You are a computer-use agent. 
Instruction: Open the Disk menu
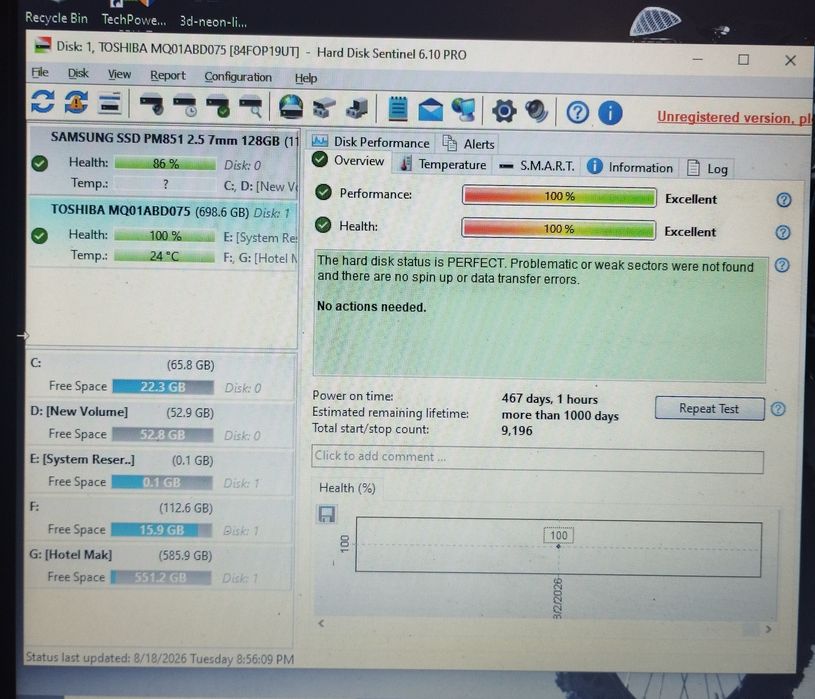(x=78, y=73)
